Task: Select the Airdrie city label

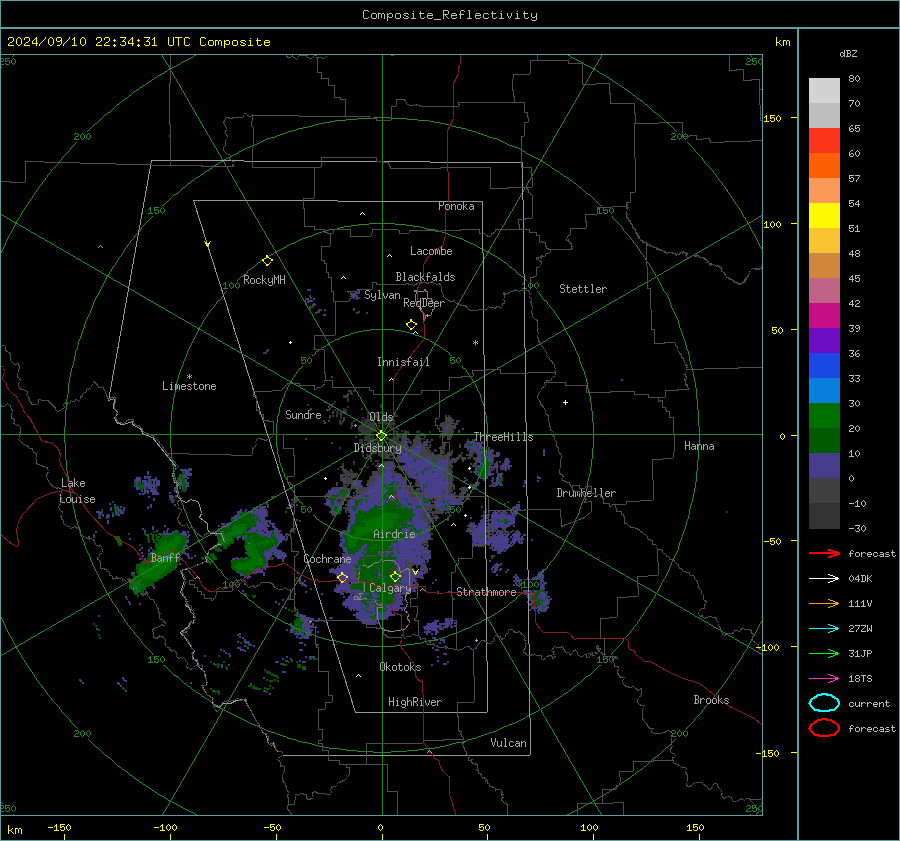Action: click(394, 534)
